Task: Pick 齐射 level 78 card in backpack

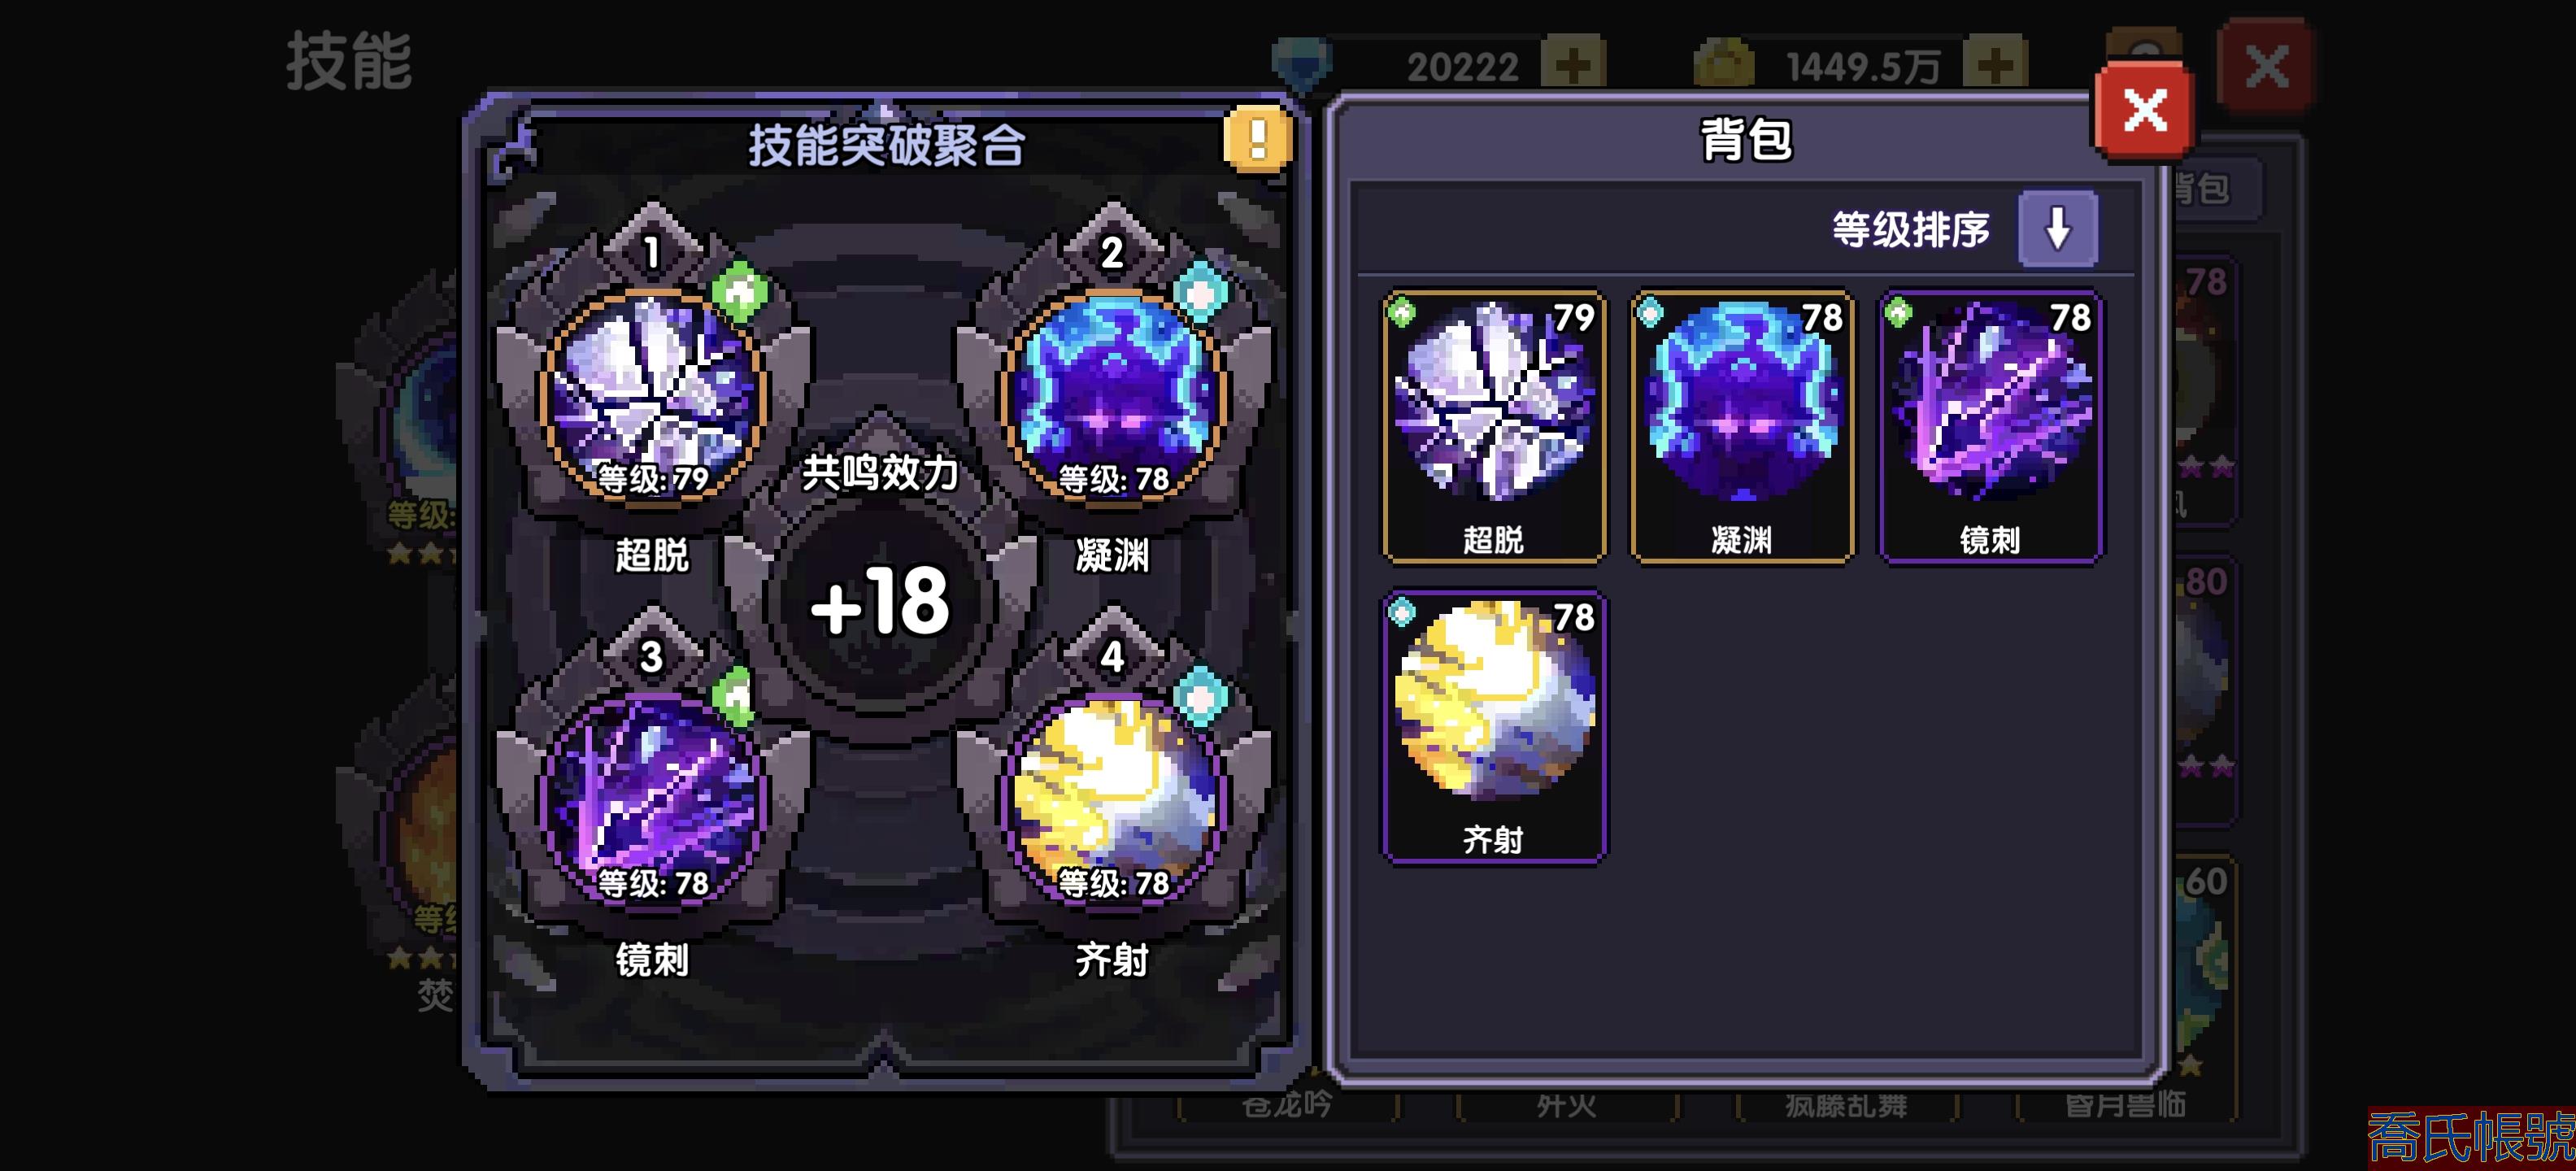Action: (1494, 726)
